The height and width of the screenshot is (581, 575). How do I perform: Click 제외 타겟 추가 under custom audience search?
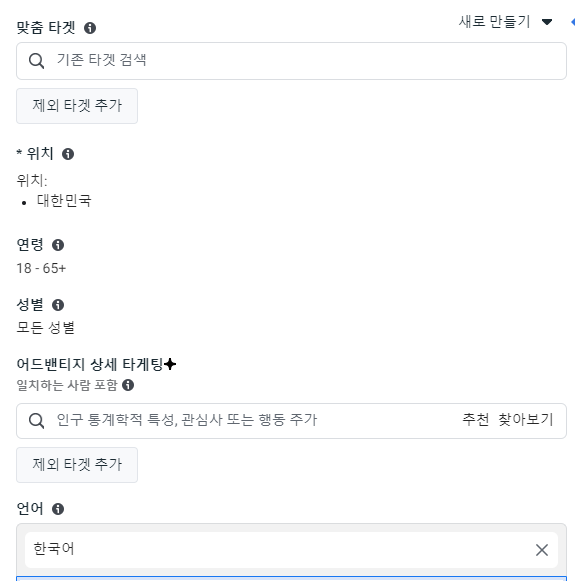77,106
